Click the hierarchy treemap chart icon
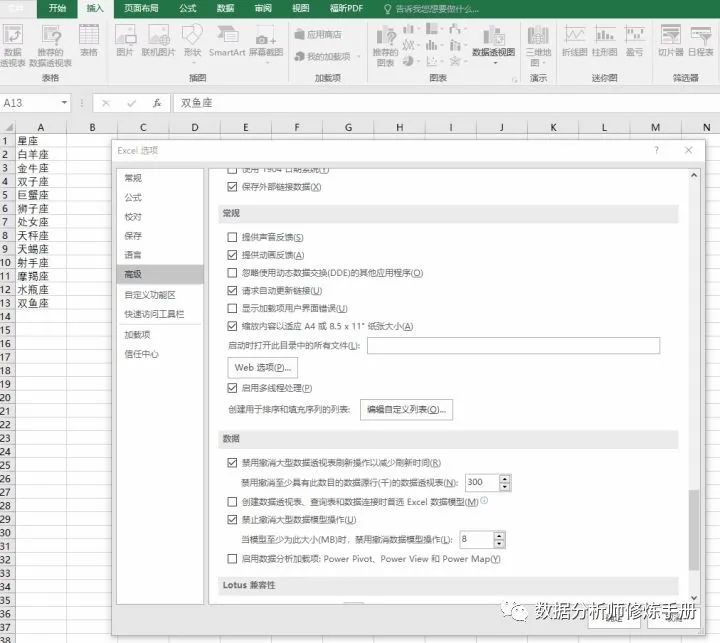 coord(432,30)
